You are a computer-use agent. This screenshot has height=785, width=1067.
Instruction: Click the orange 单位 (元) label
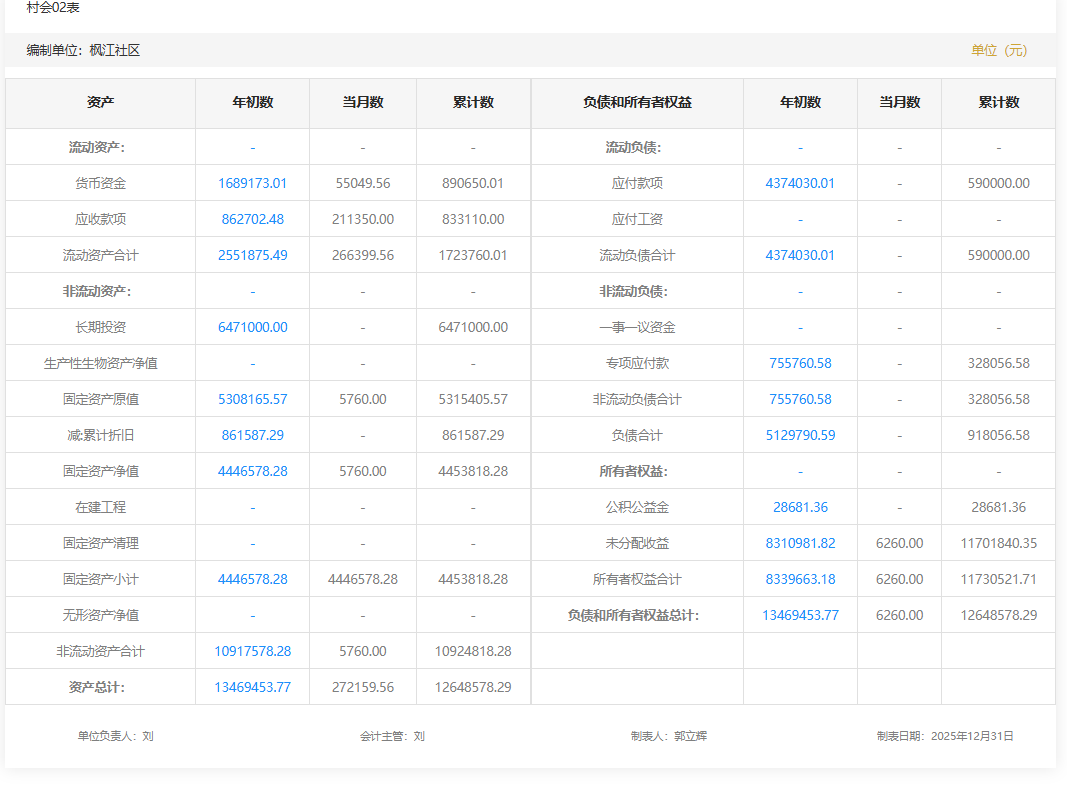(998, 50)
